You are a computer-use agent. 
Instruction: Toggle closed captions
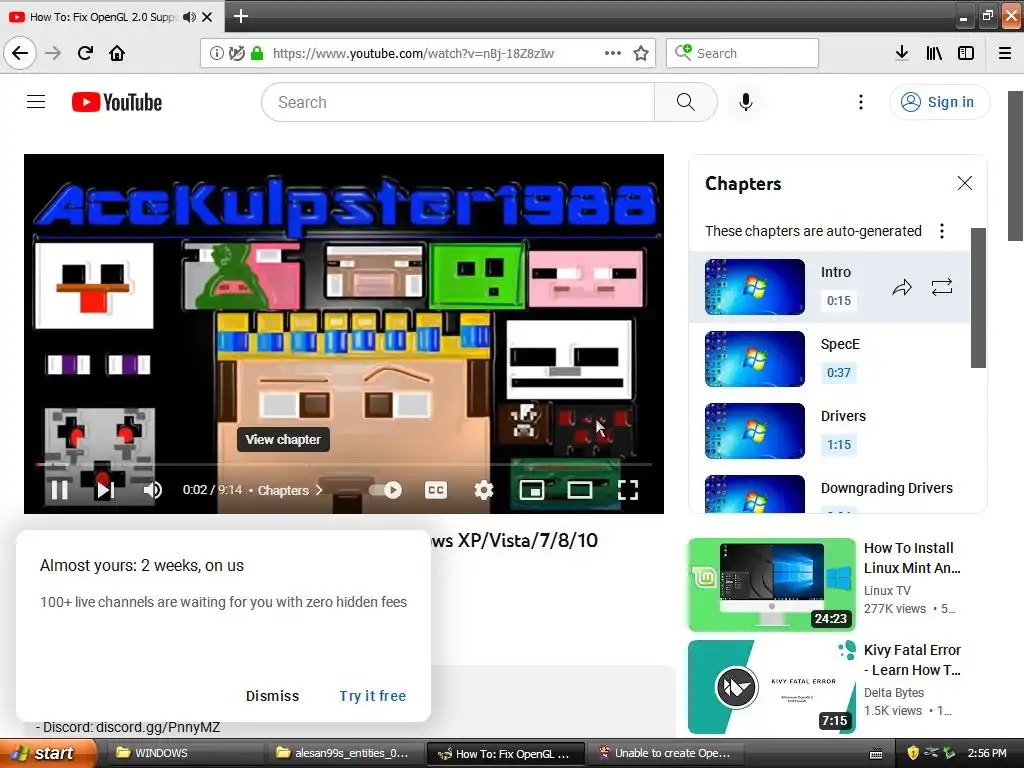click(x=436, y=490)
